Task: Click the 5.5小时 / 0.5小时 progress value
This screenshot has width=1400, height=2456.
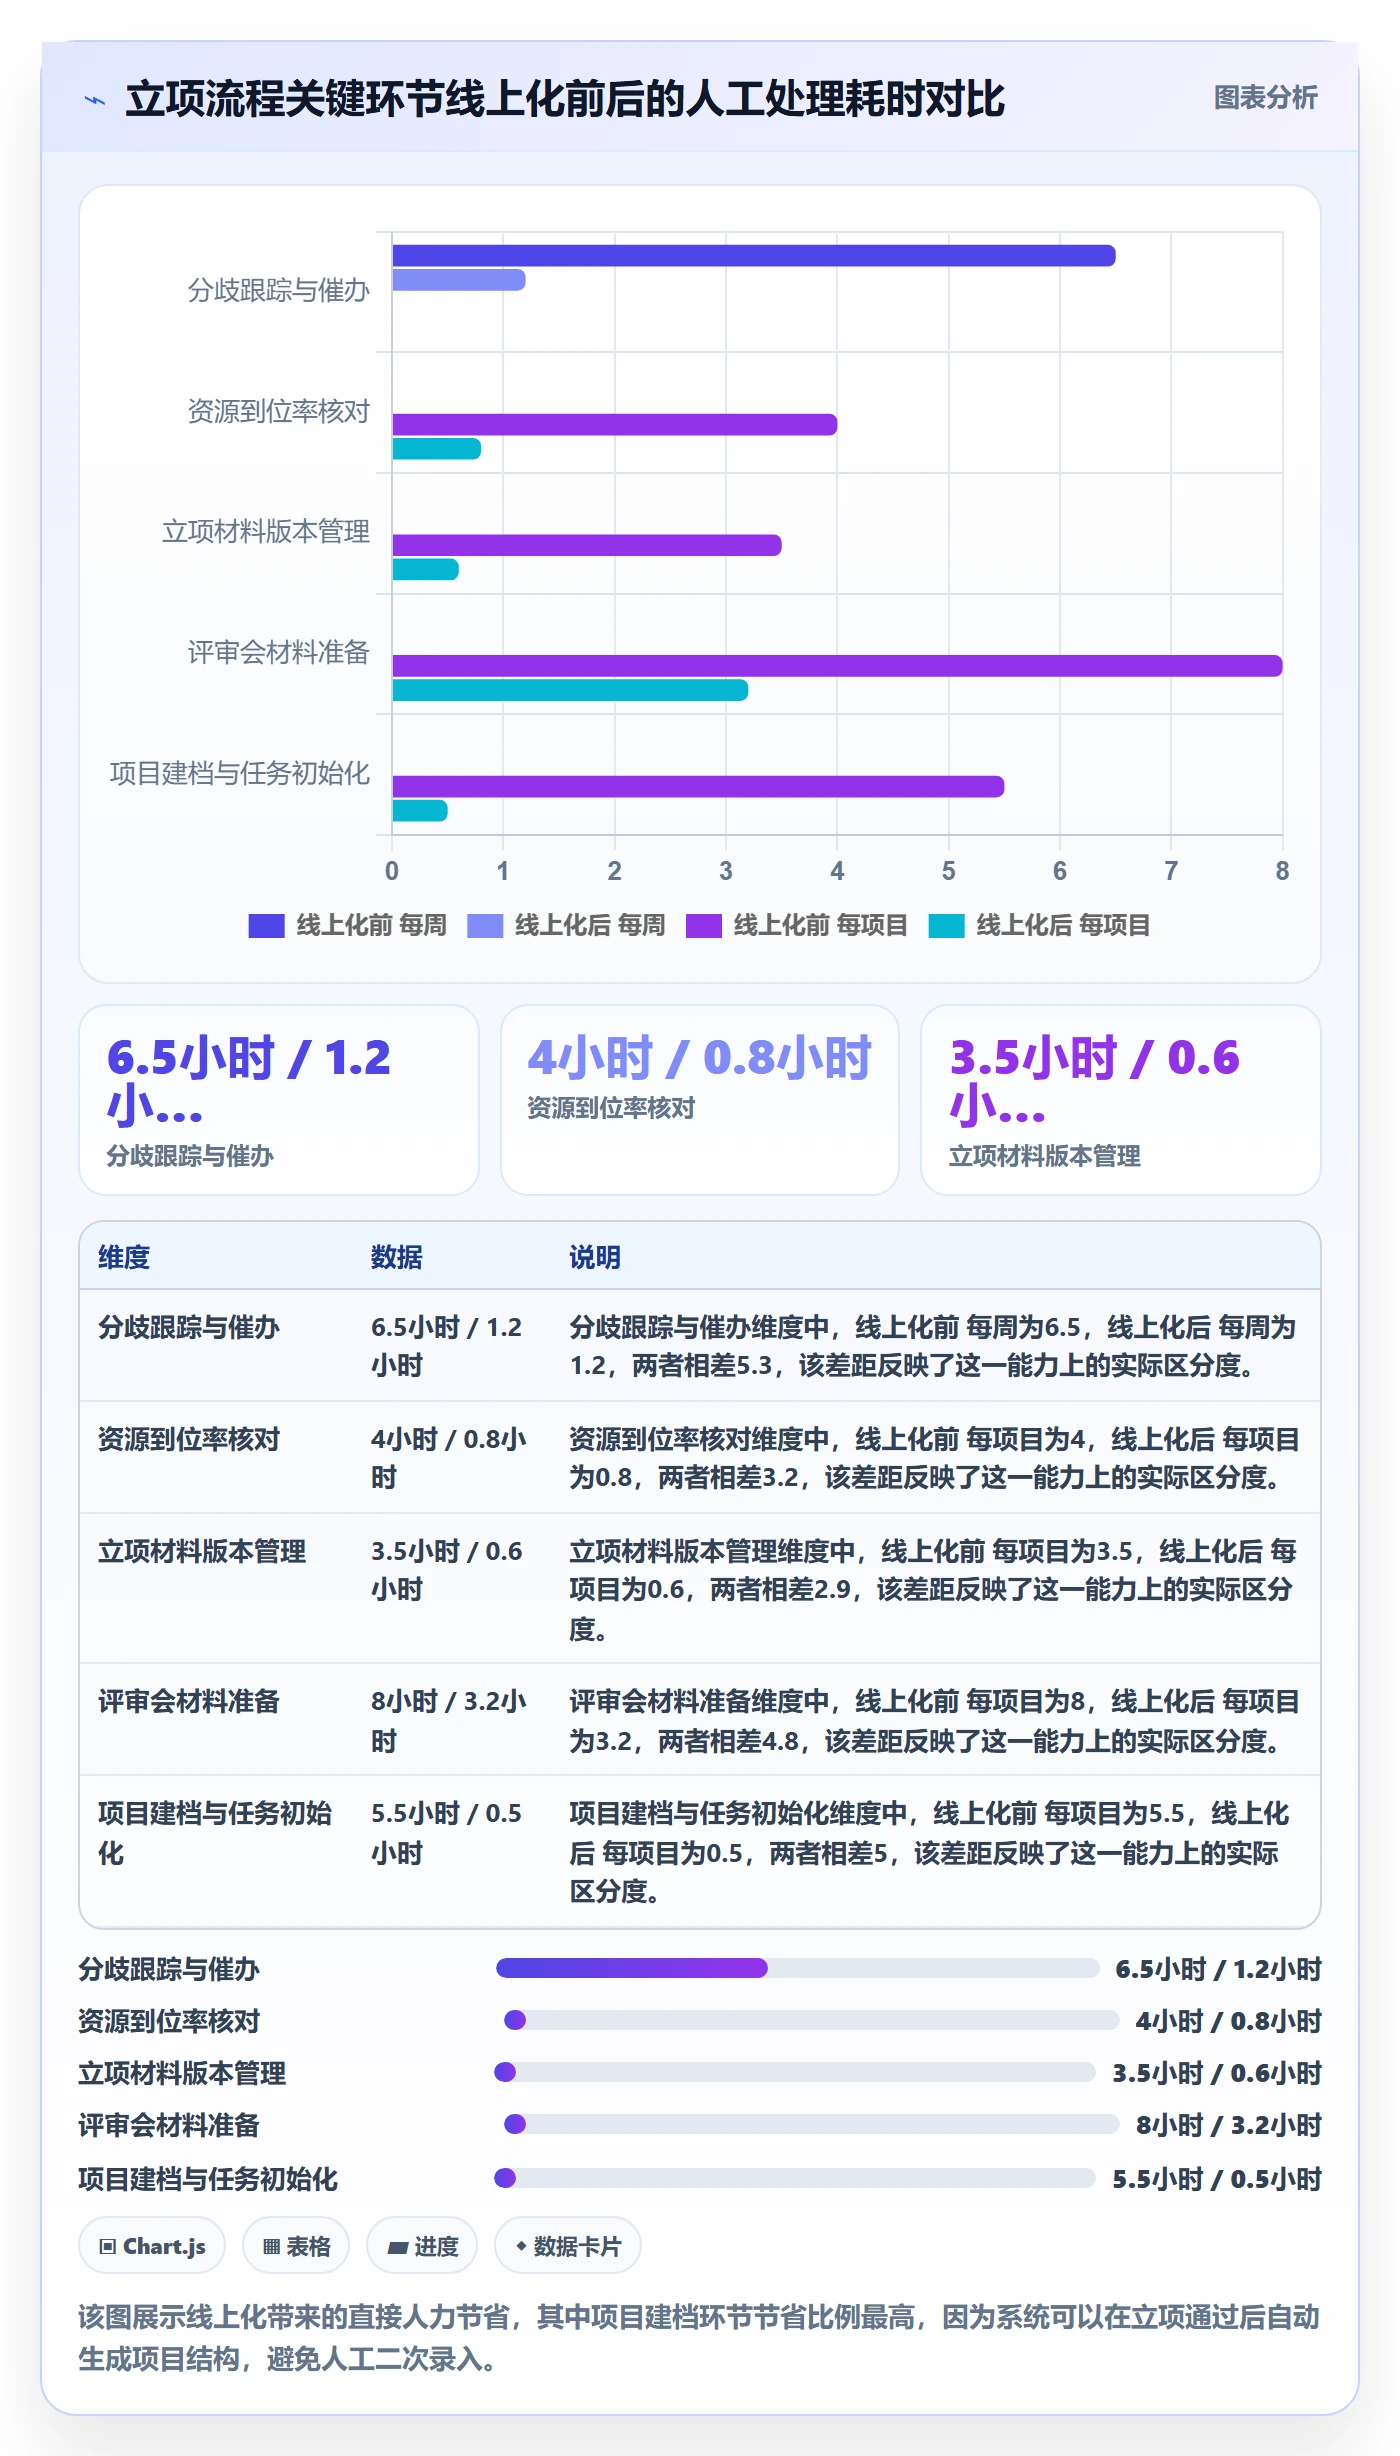Action: 1217,2179
